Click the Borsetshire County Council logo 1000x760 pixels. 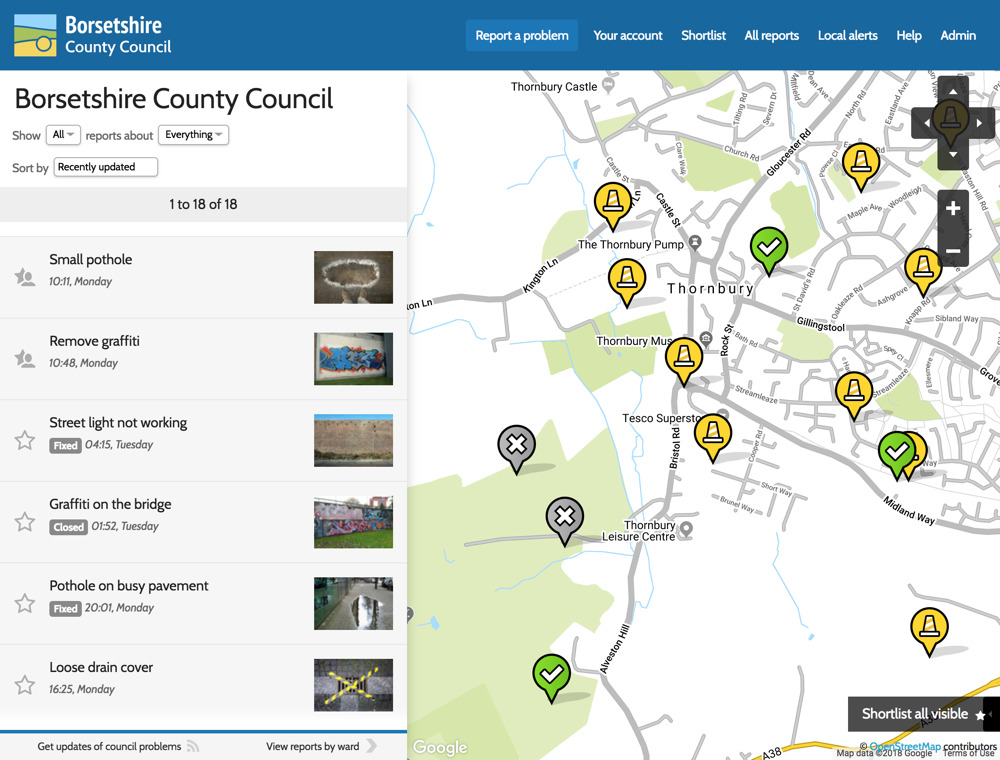point(91,34)
